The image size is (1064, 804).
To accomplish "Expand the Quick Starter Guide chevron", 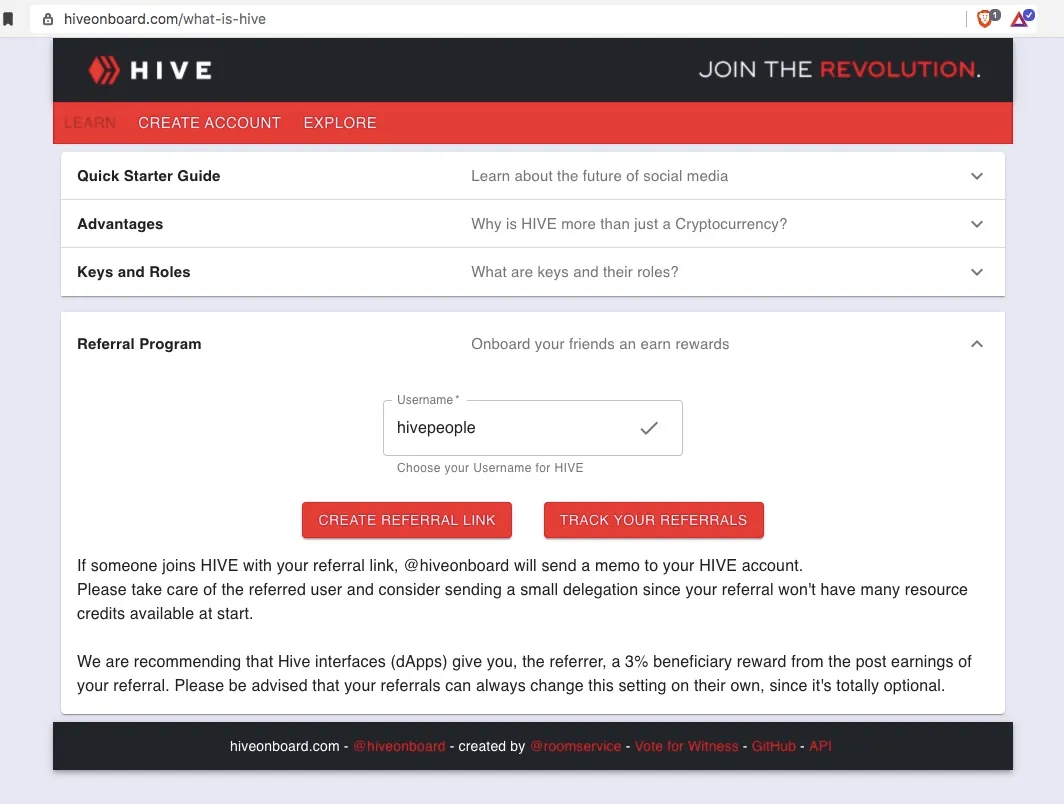I will 976,176.
